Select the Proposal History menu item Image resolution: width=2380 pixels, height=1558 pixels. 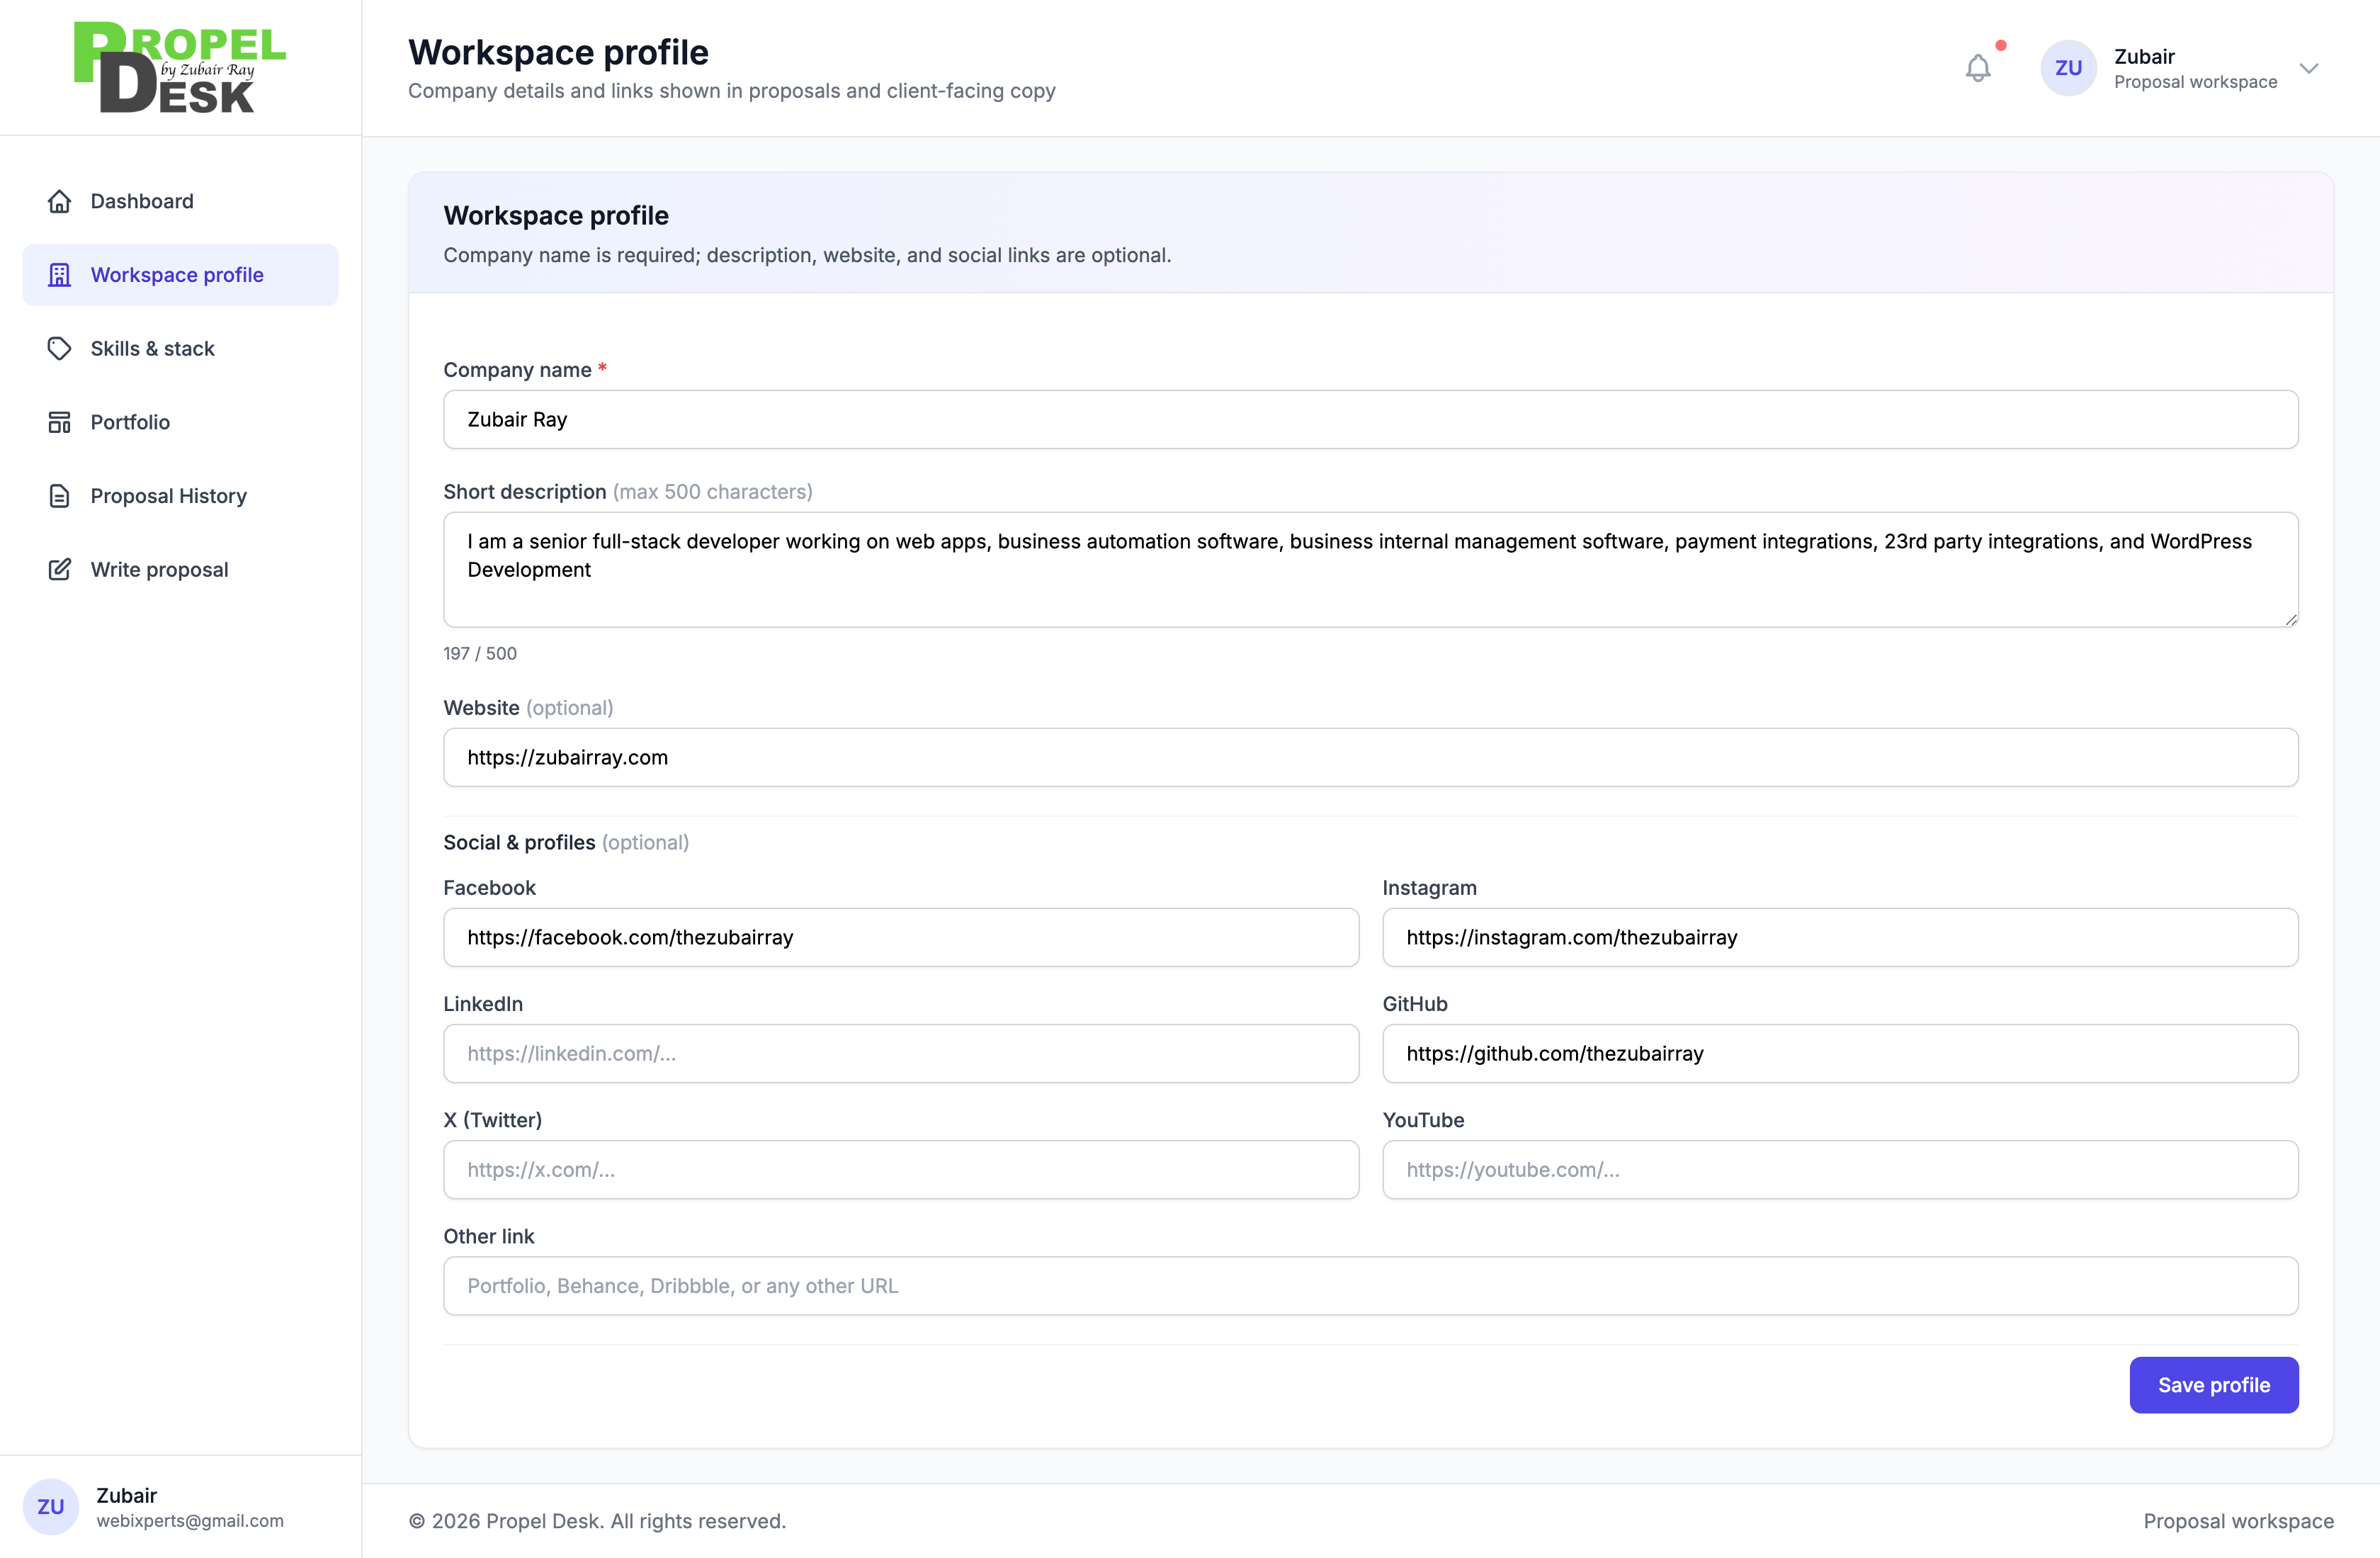(168, 495)
